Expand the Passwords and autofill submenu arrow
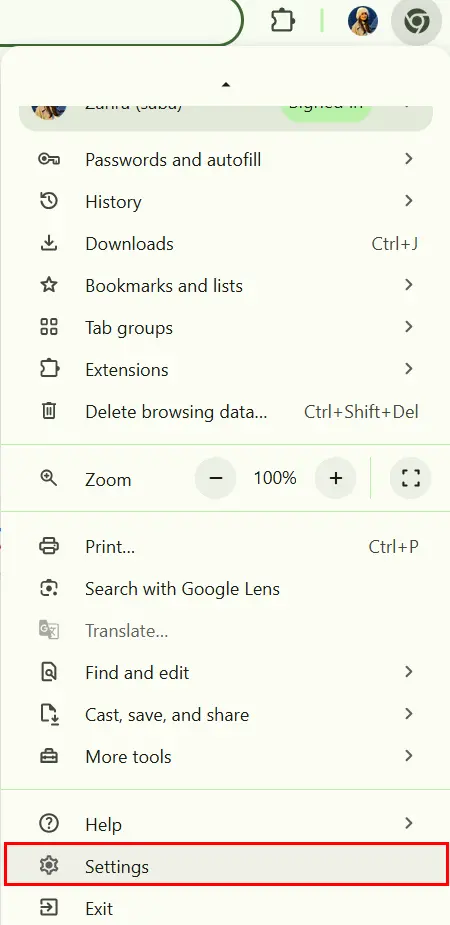 pyautogui.click(x=409, y=159)
